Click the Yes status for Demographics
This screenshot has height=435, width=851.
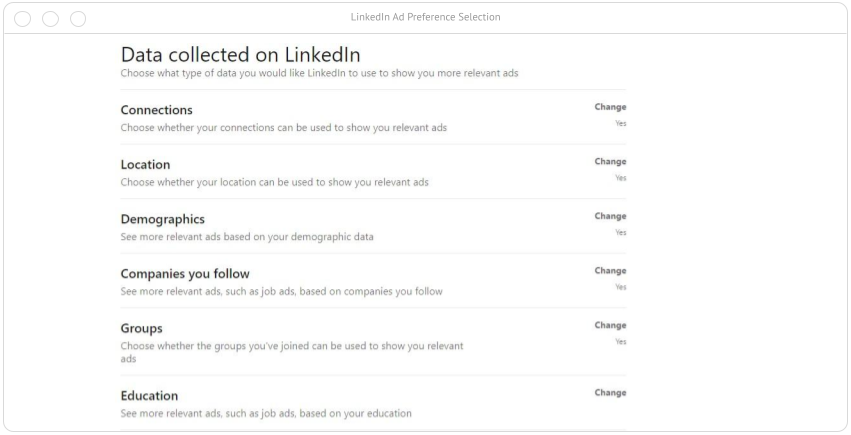[621, 233]
